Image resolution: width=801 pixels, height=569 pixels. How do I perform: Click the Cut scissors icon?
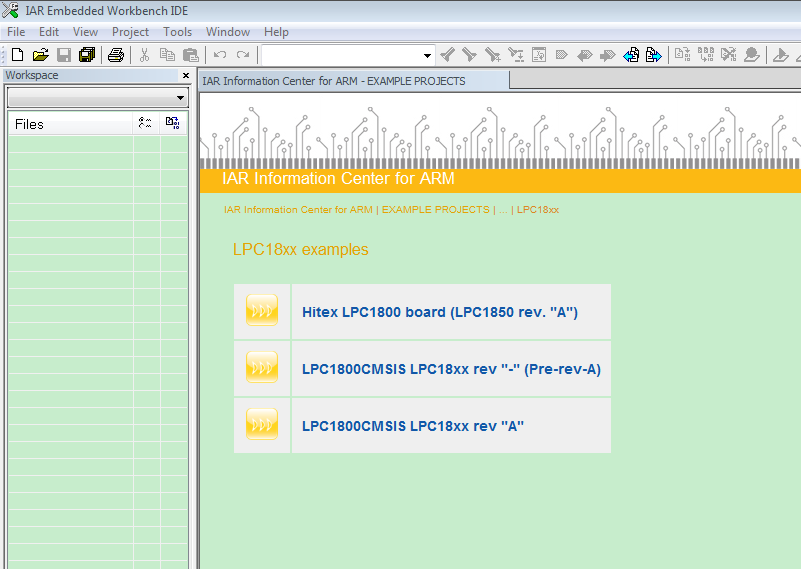click(x=145, y=55)
